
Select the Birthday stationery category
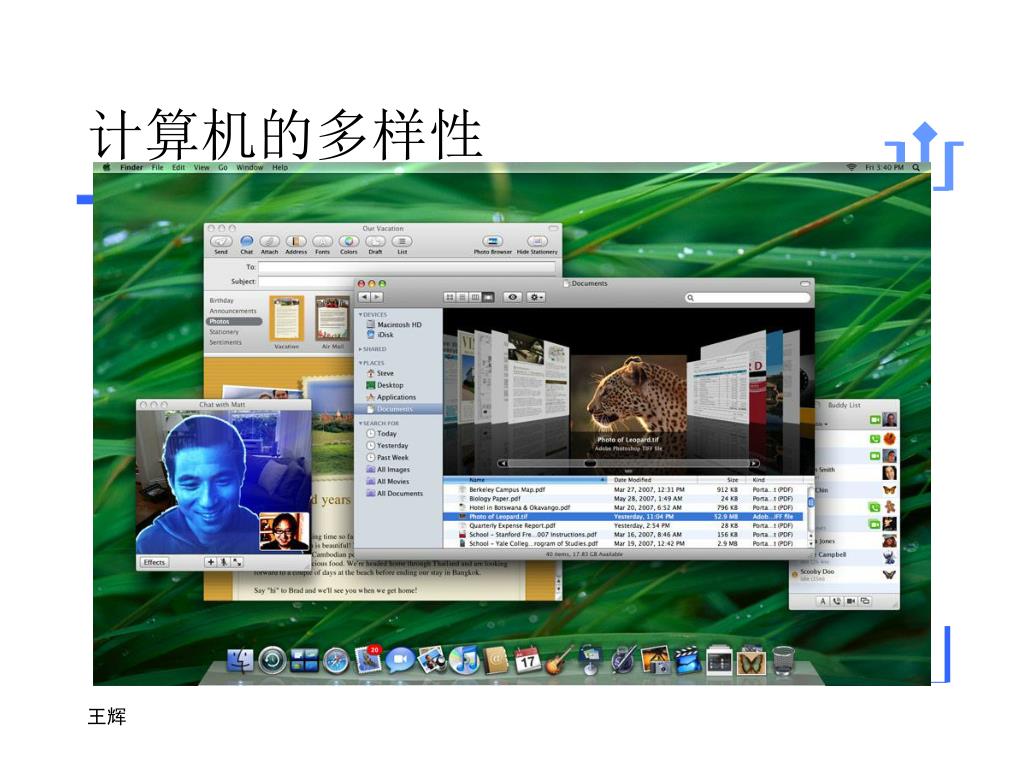click(x=221, y=300)
